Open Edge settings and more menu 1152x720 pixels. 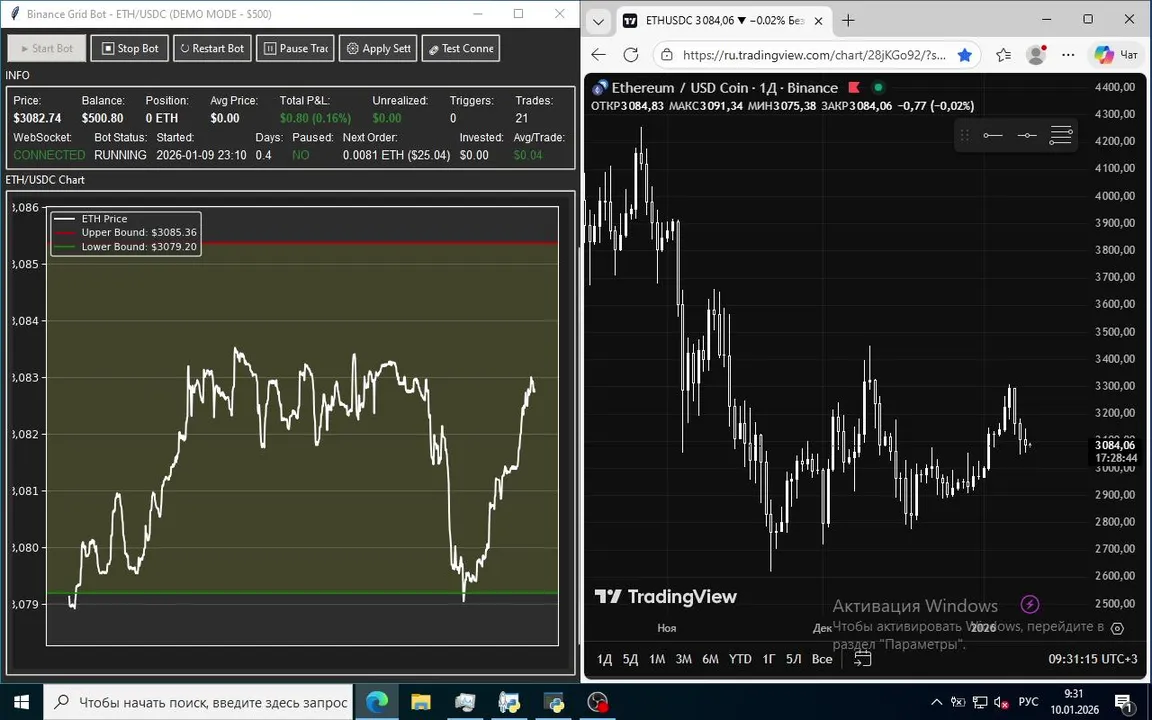(1068, 55)
